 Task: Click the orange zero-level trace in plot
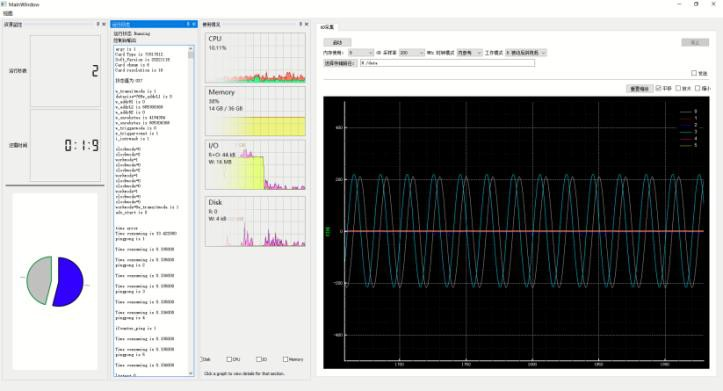click(525, 231)
